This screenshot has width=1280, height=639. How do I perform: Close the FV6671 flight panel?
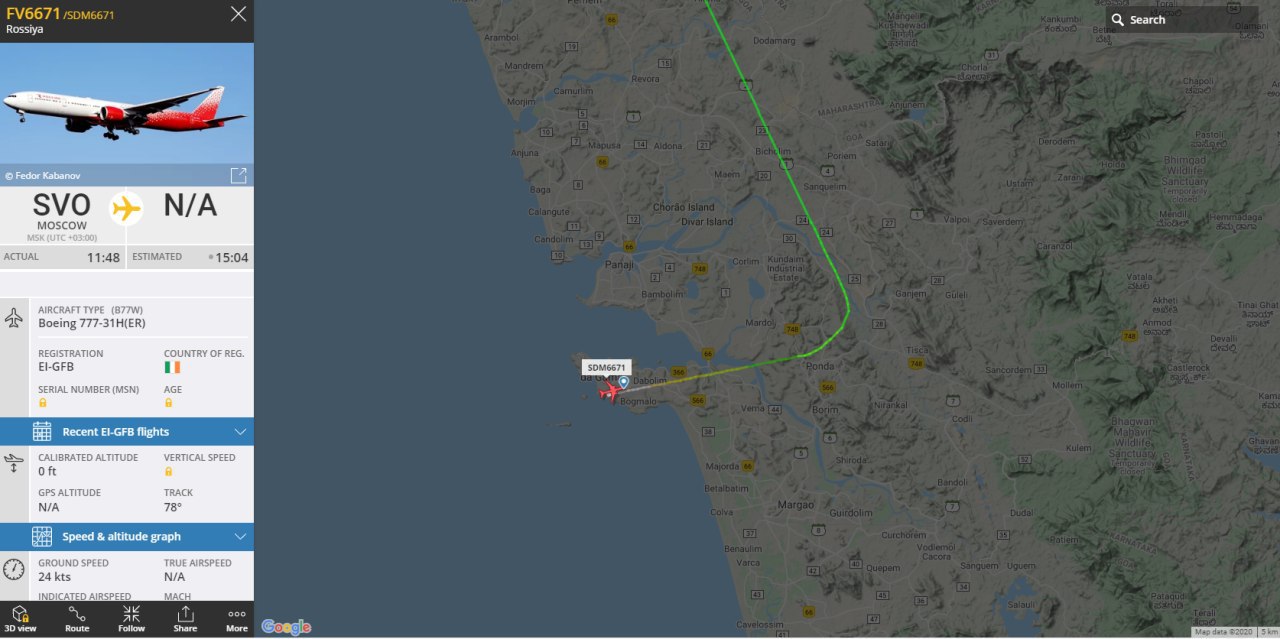point(238,14)
